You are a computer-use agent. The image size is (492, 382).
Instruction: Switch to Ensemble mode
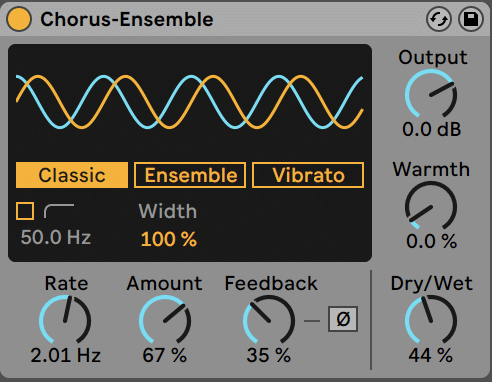pyautogui.click(x=190, y=175)
